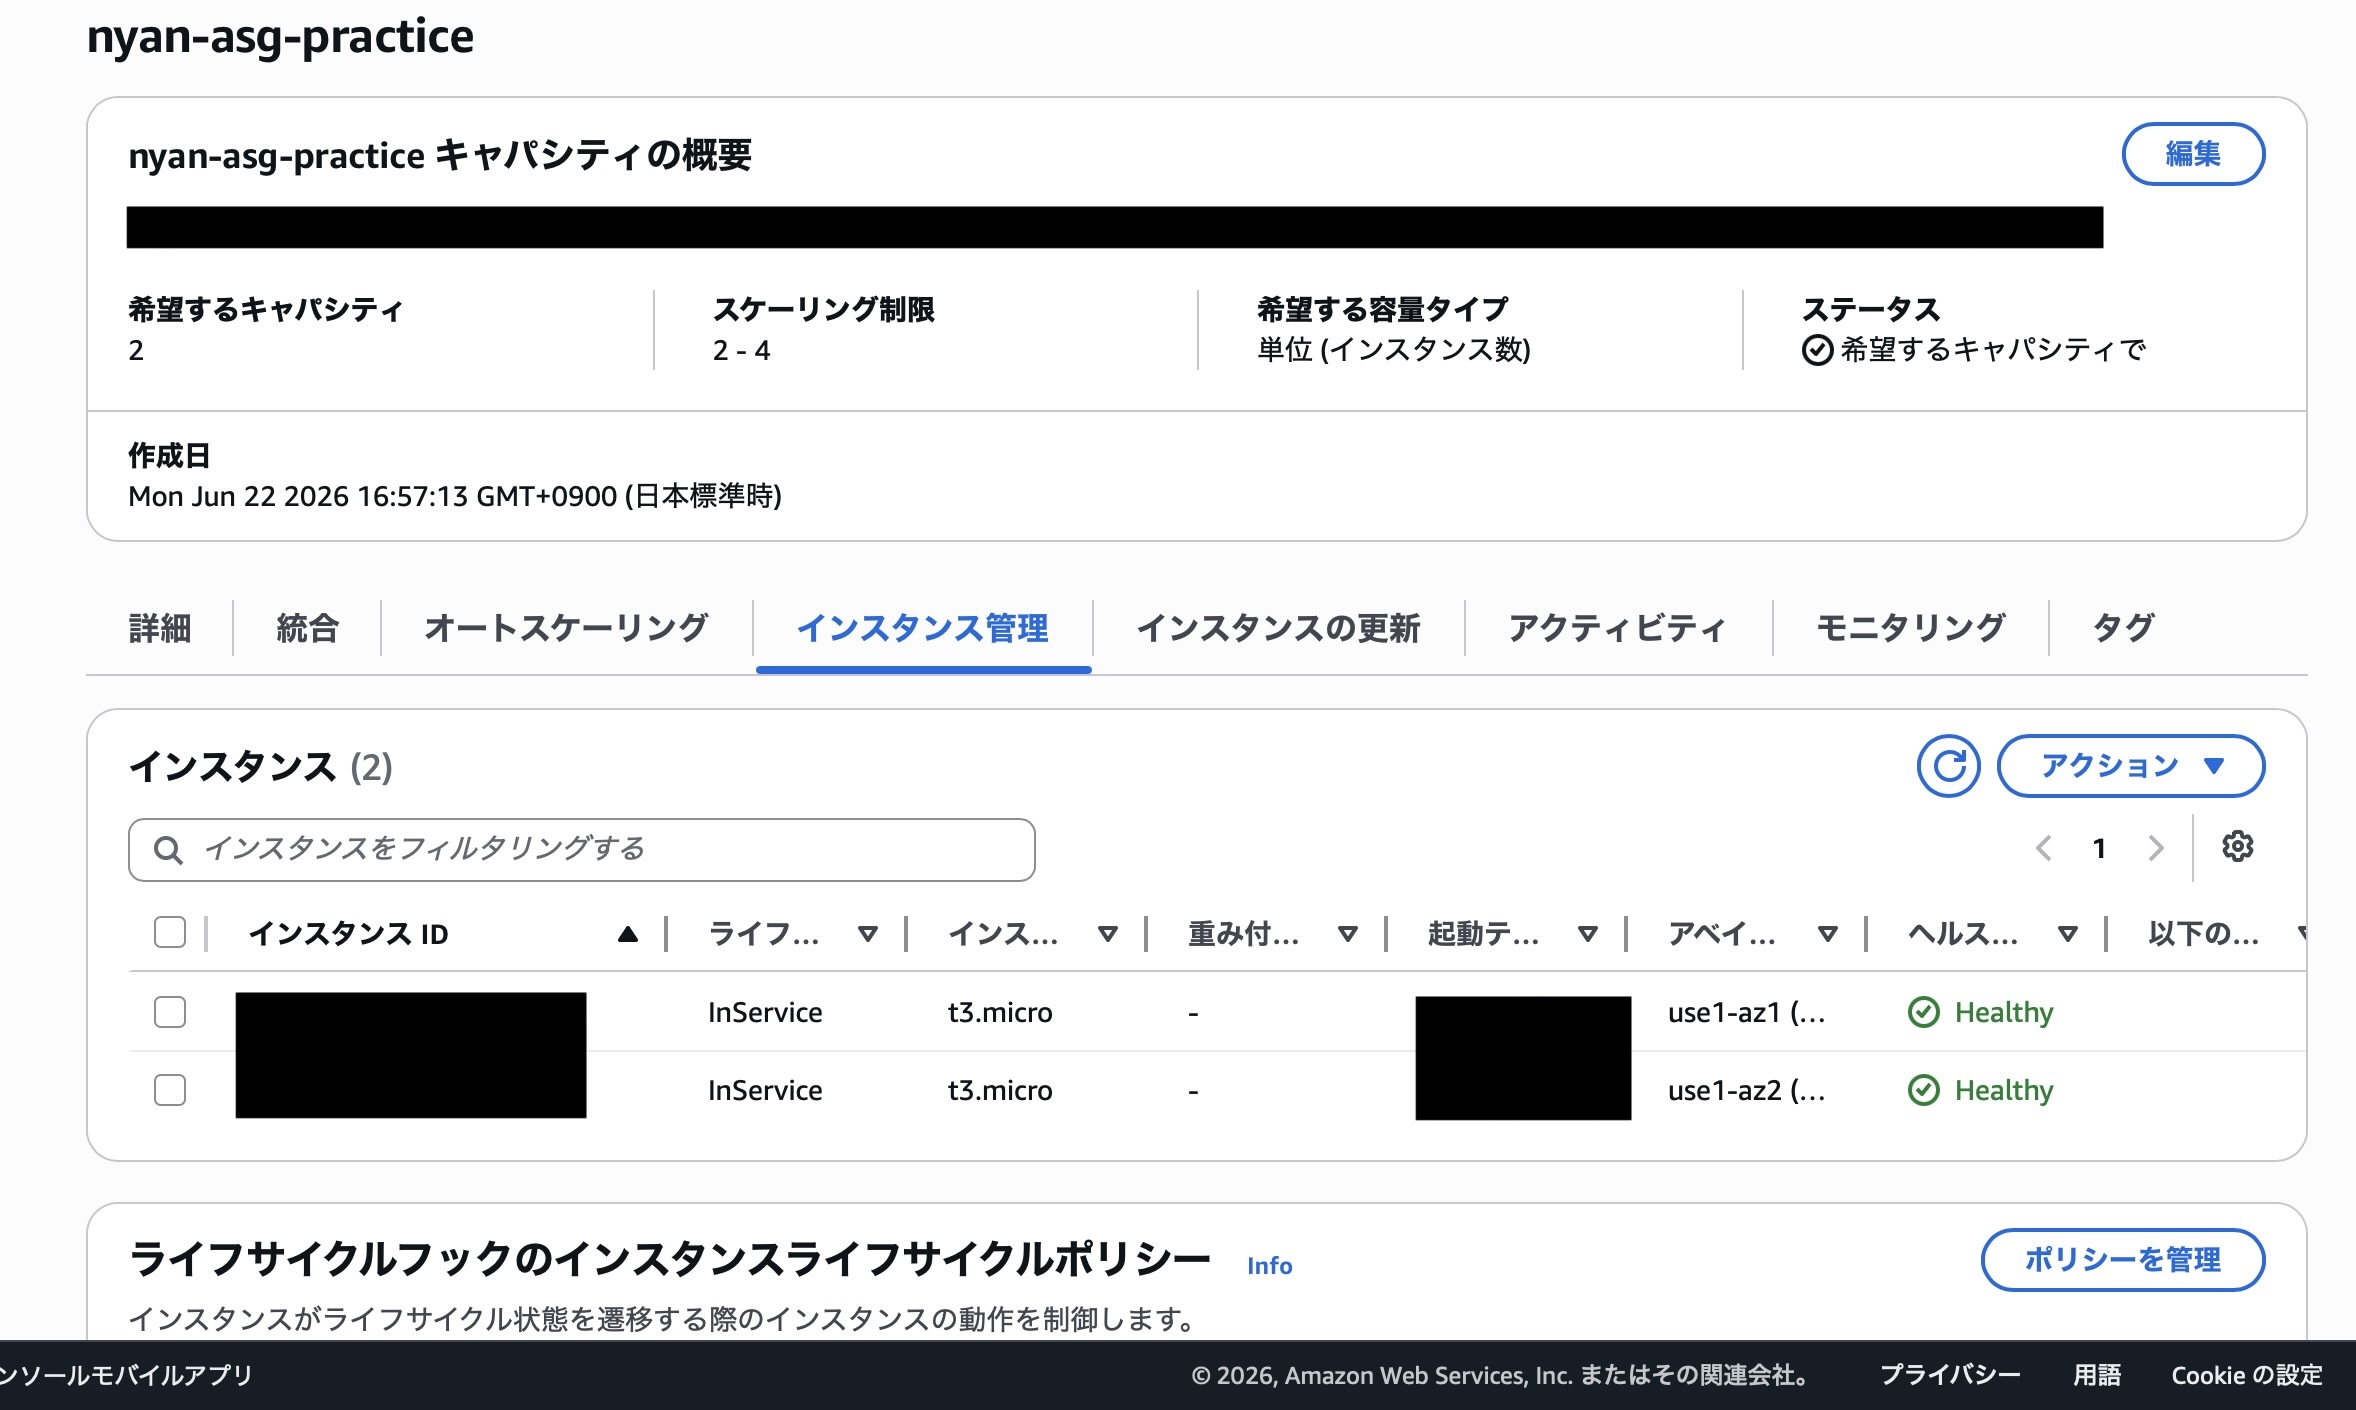The image size is (2356, 1410).
Task: Toggle the select-all instances checkbox
Action: coord(170,932)
